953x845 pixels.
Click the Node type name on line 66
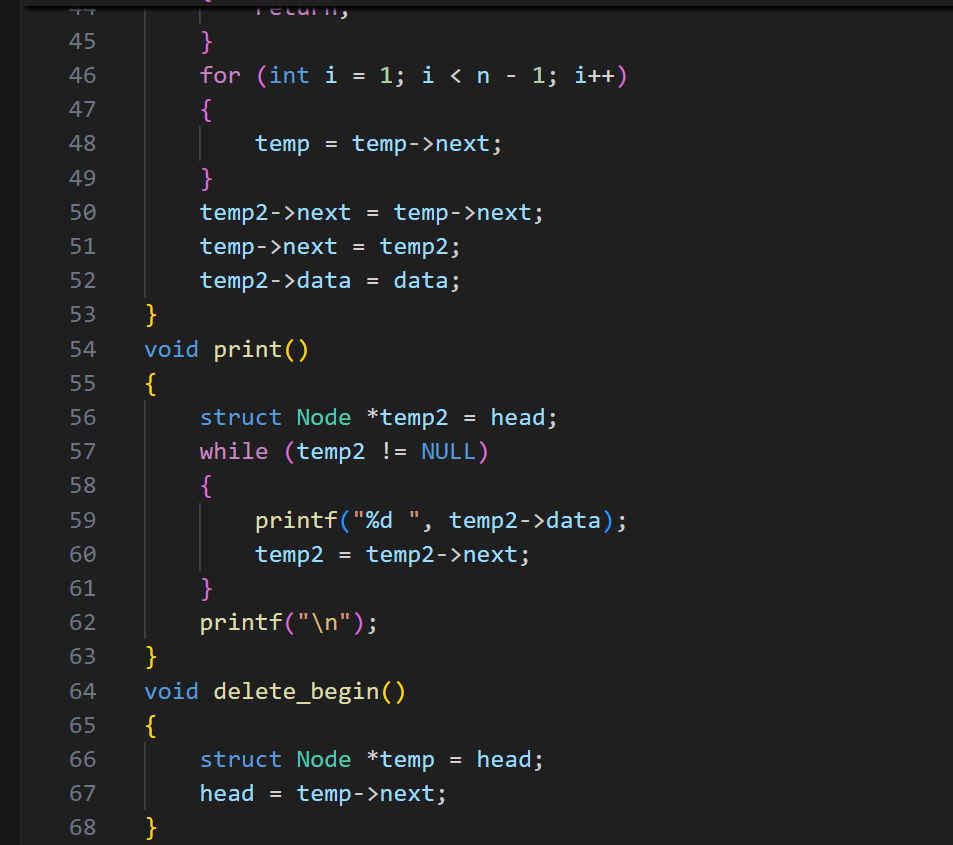(x=322, y=759)
